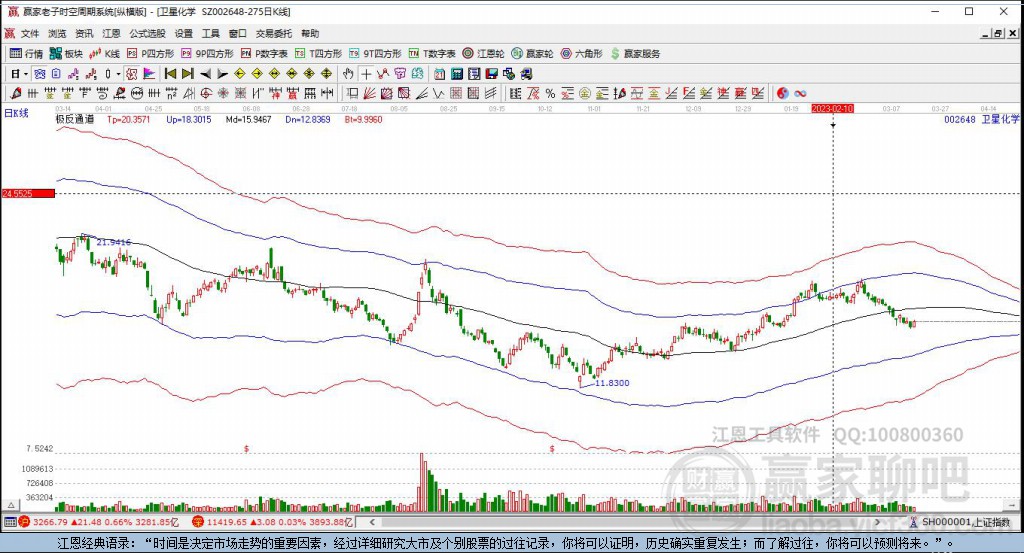This screenshot has width=1024, height=553.
Task: Expand the period dropdown arrow beside 日
Action: (25, 73)
